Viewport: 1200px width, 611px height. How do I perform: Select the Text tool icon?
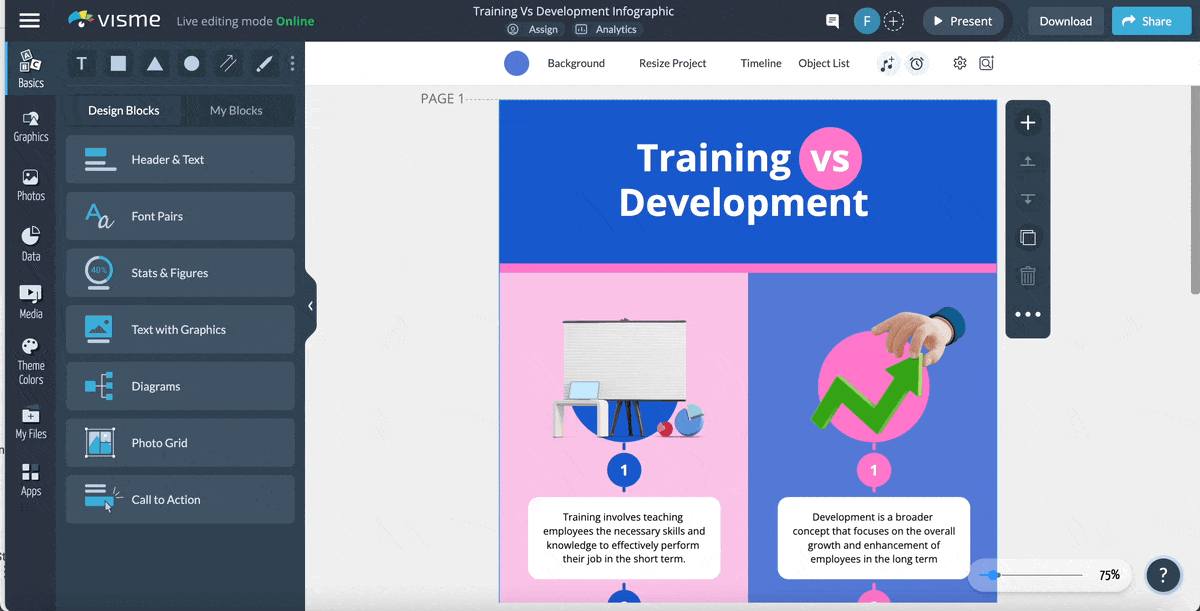tap(82, 64)
